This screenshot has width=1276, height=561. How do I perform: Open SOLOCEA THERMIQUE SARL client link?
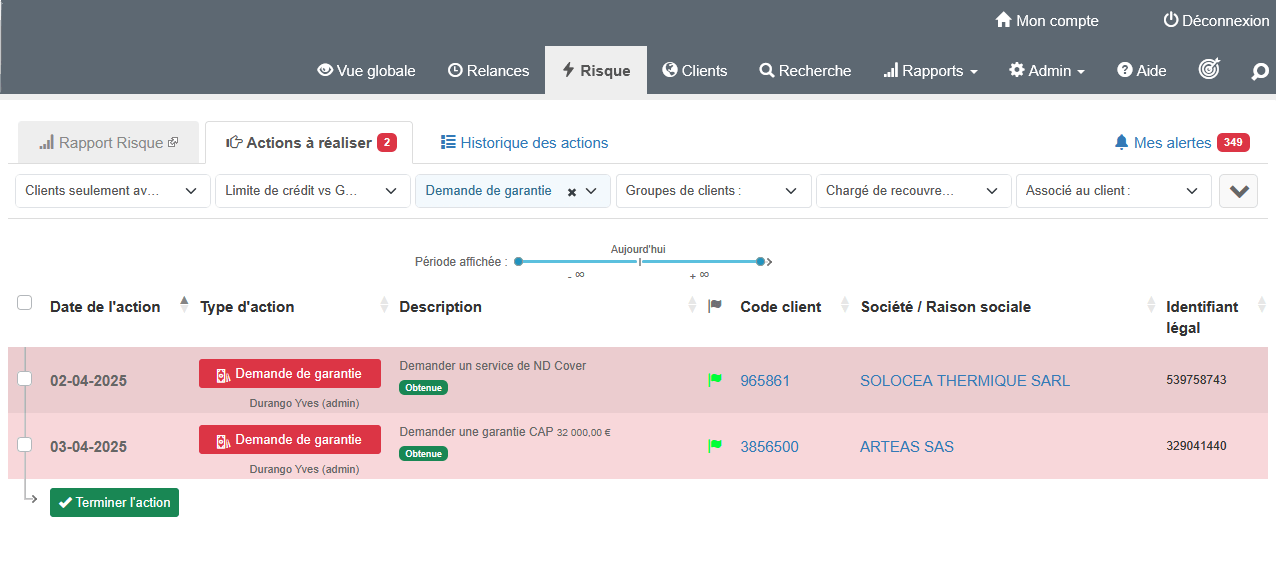[x=964, y=380]
